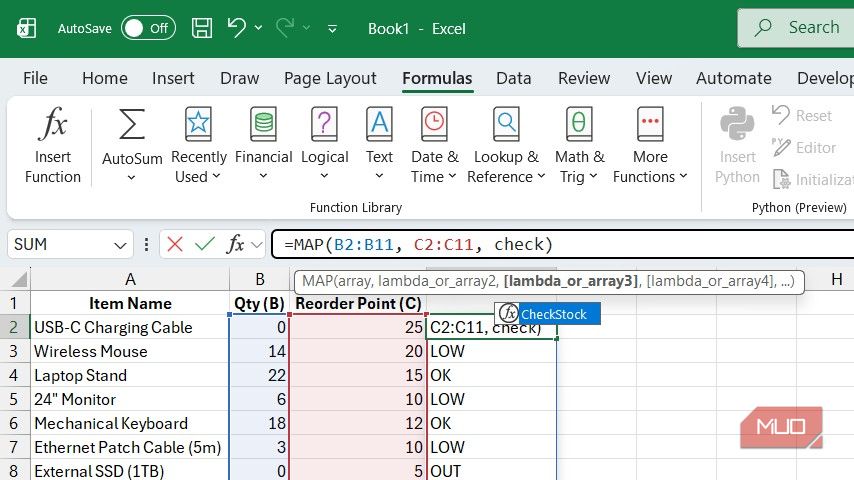
Task: Click inside the formula bar text
Action: tap(564, 244)
